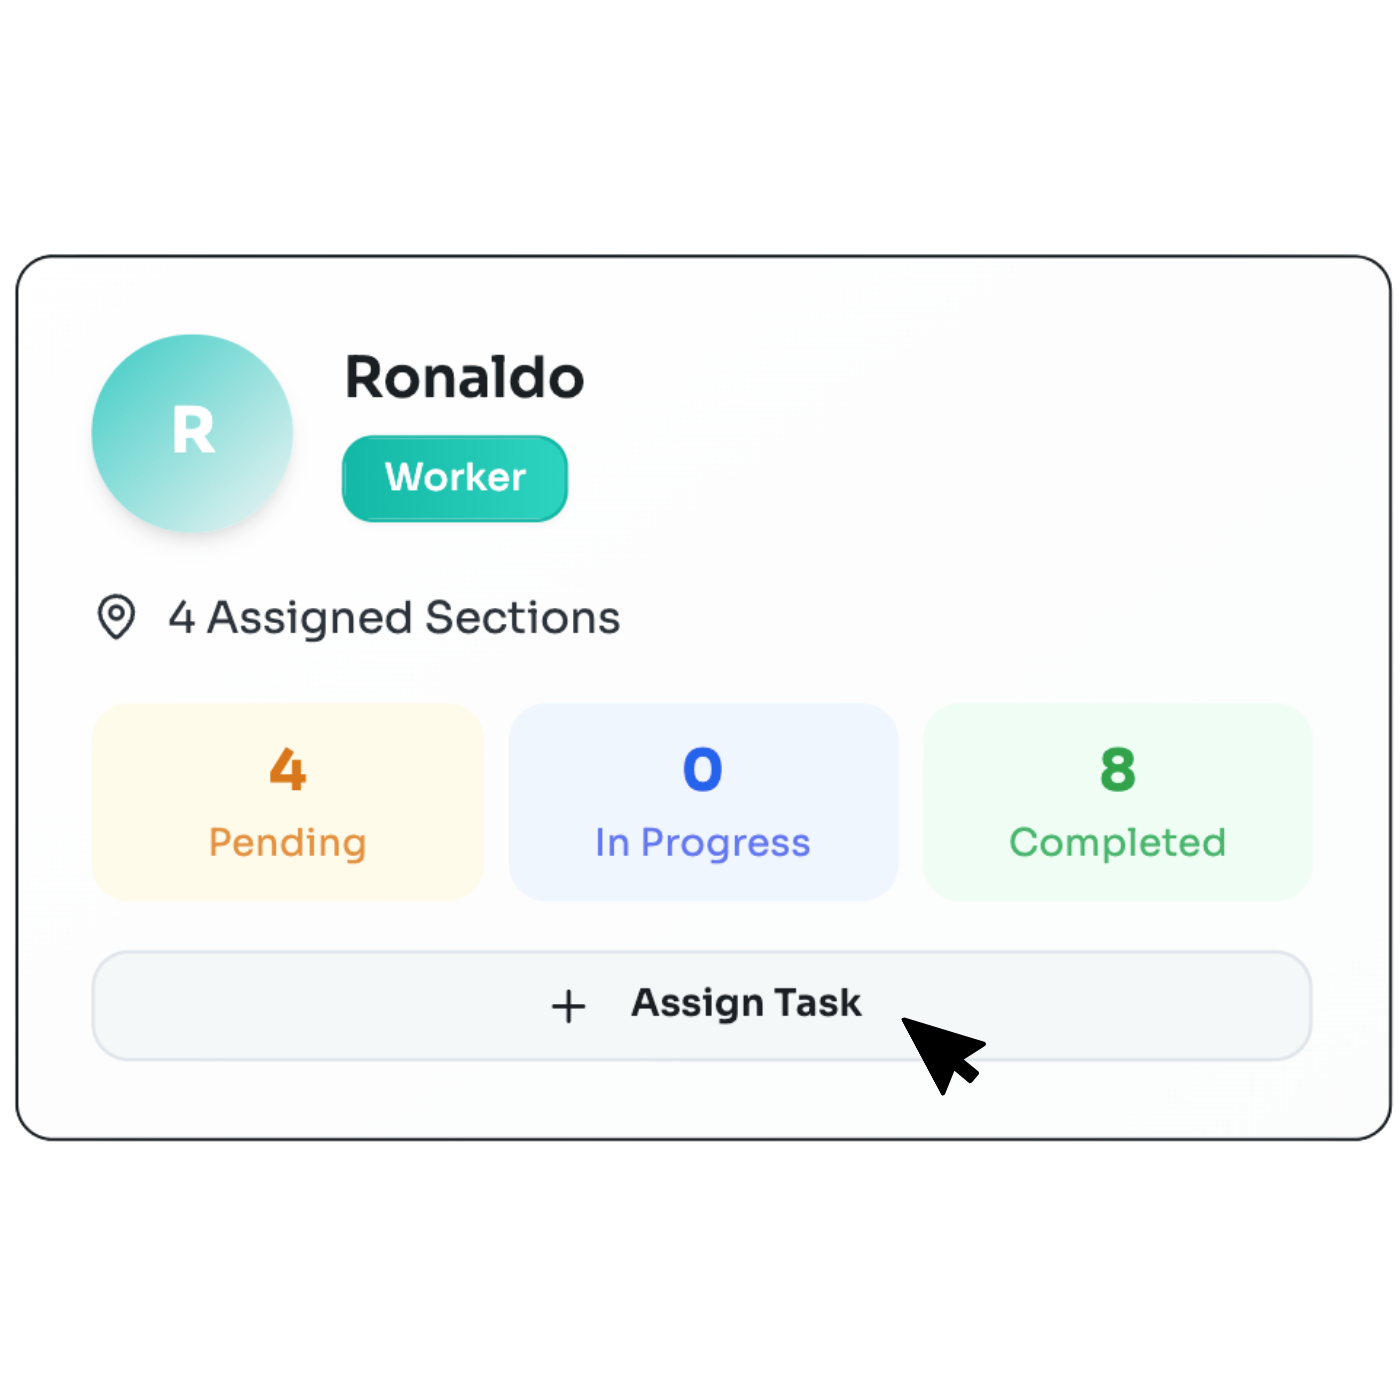This screenshot has height=1400, width=1400.
Task: Open the yellow Pending tasks card
Action: tap(288, 802)
